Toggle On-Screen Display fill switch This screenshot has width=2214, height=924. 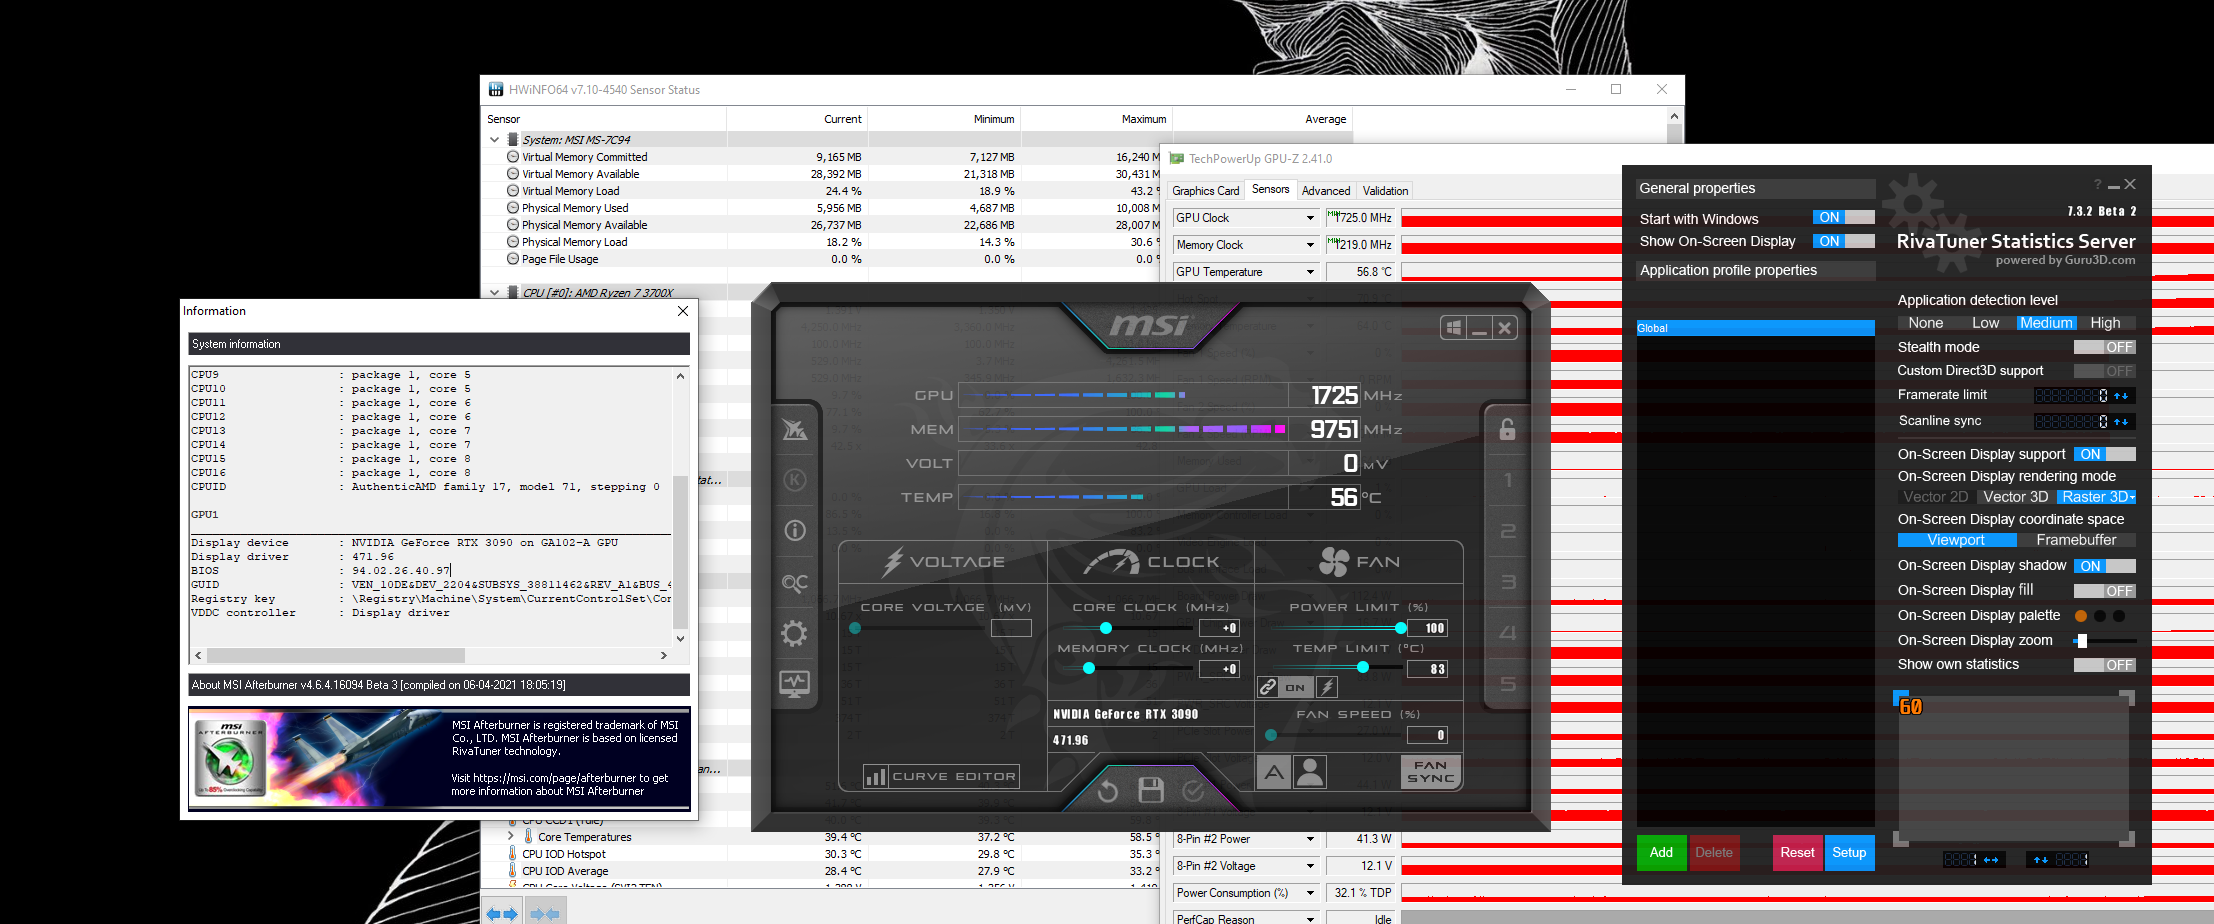tap(2104, 591)
